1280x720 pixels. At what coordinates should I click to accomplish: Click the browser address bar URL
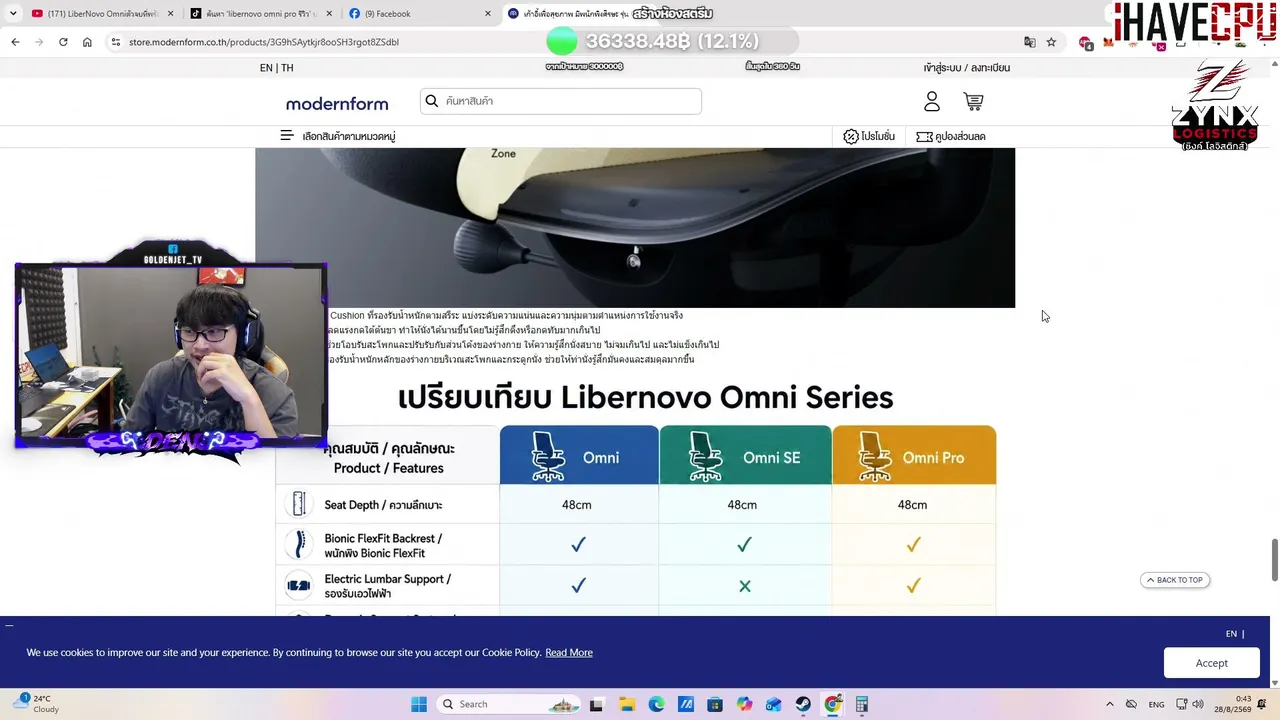(x=264, y=42)
